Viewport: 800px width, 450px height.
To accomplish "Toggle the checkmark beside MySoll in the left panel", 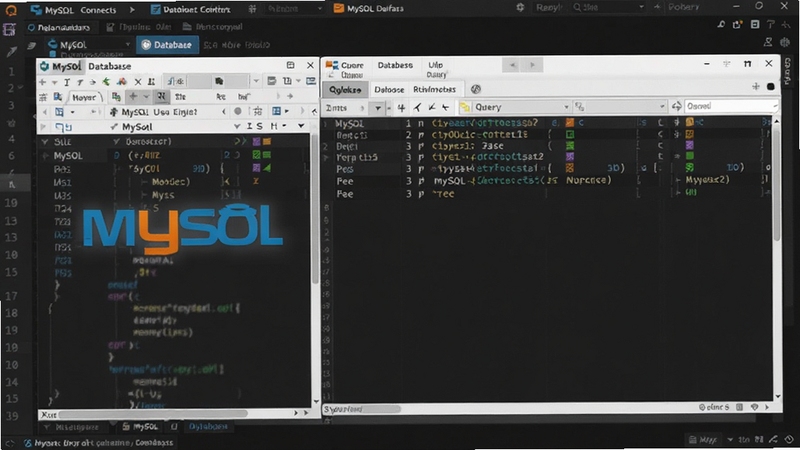I will (114, 127).
